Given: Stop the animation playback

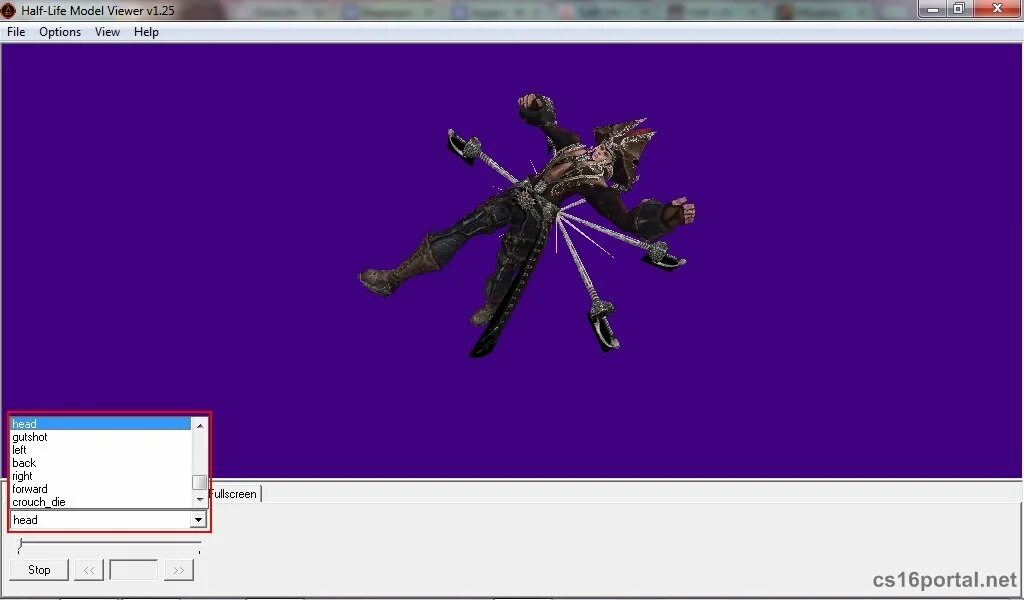Looking at the screenshot, I should [x=39, y=570].
